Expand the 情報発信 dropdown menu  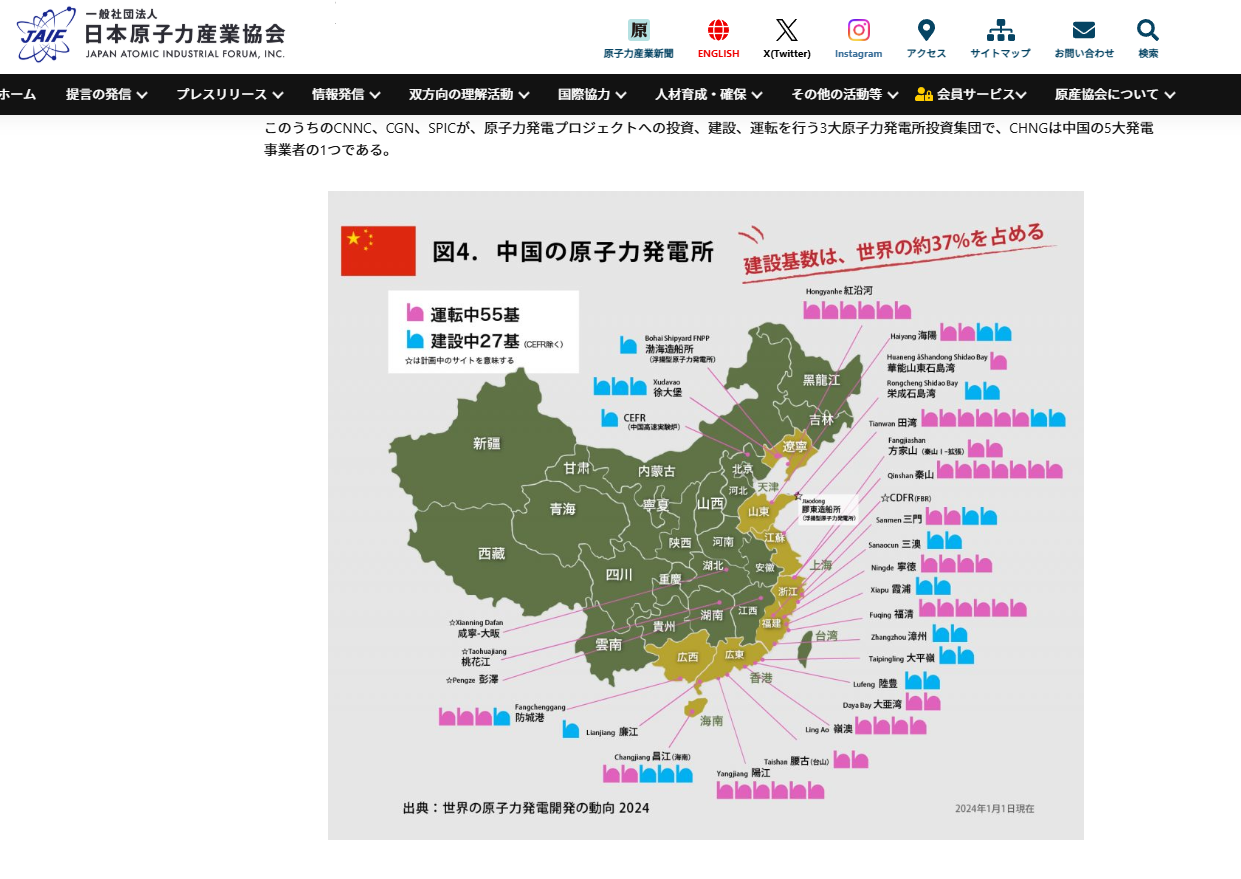click(346, 95)
